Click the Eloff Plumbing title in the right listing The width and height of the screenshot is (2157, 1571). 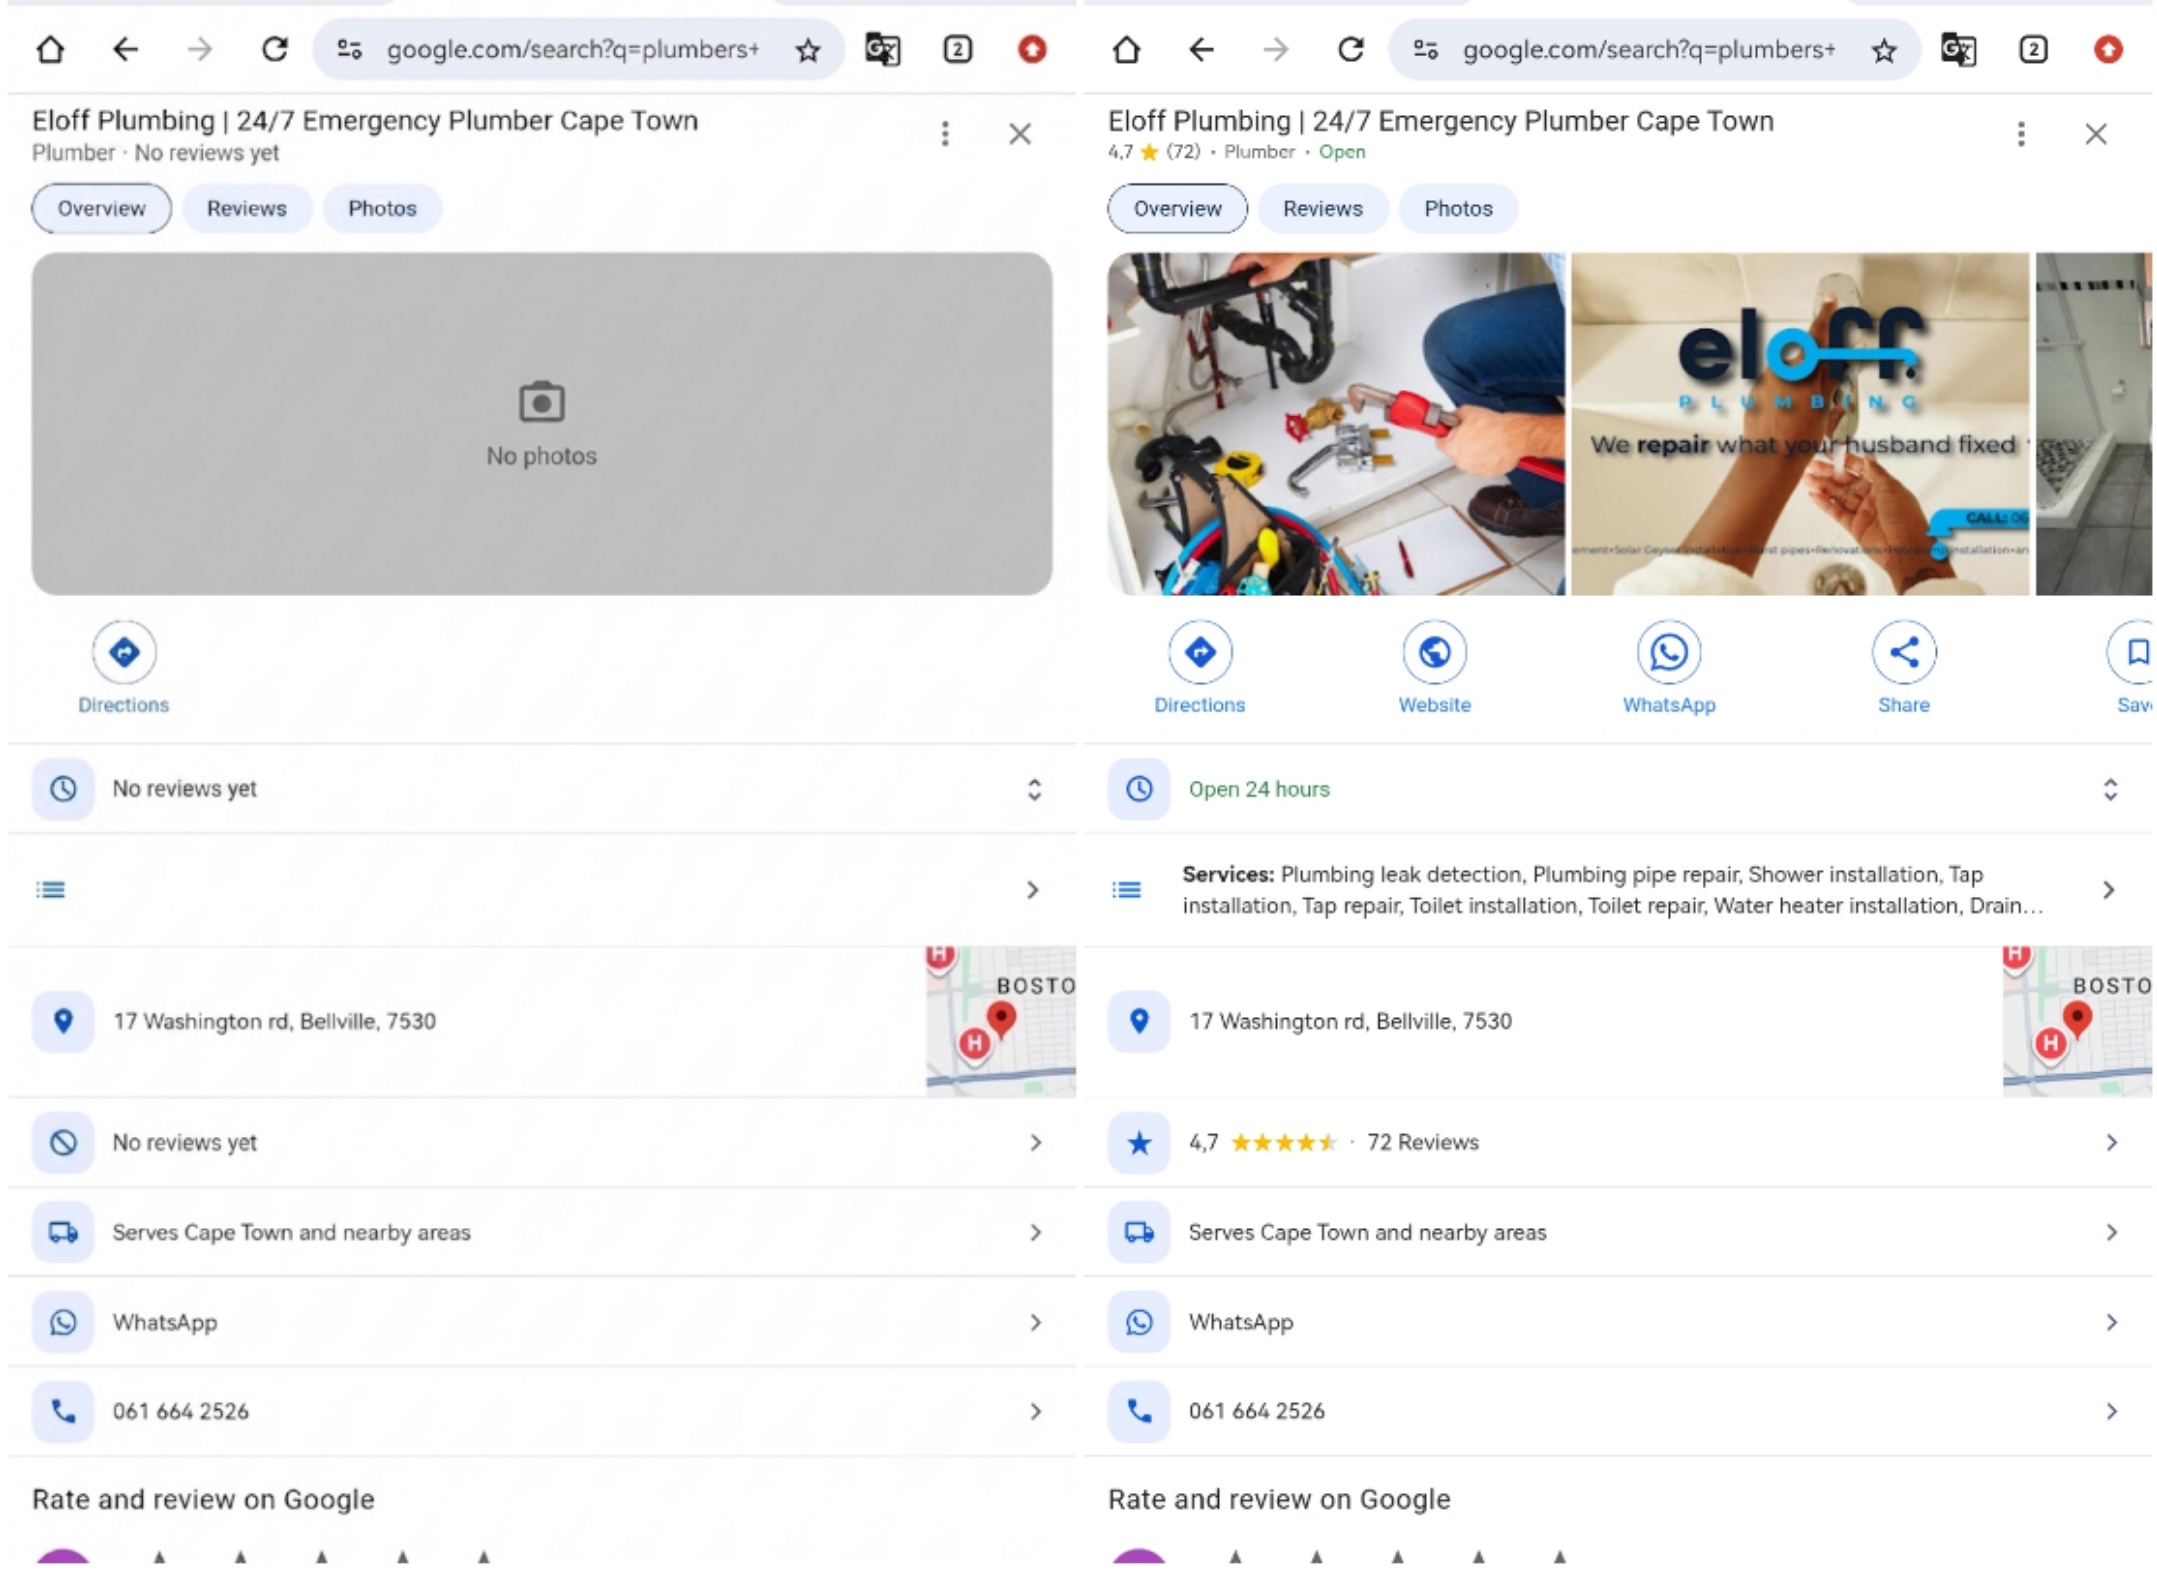pos(1440,121)
